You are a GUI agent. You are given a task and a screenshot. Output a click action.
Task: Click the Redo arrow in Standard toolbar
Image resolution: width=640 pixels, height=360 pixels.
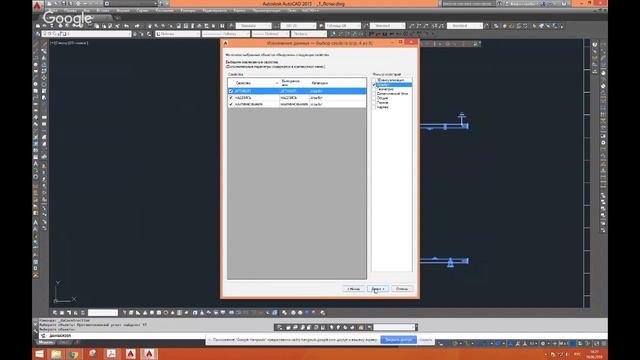click(137, 26)
